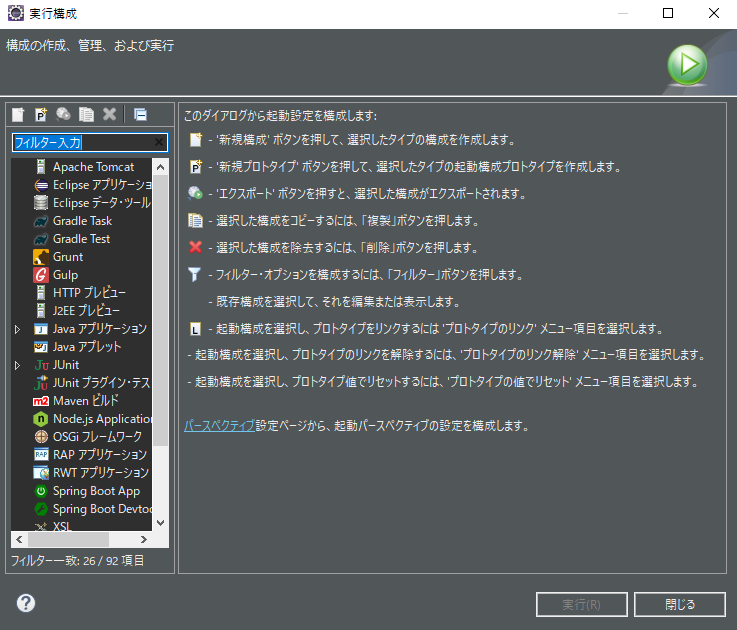Click the フィルター一致: 26 / 92 項目 status text
737x630 pixels.
[78, 560]
